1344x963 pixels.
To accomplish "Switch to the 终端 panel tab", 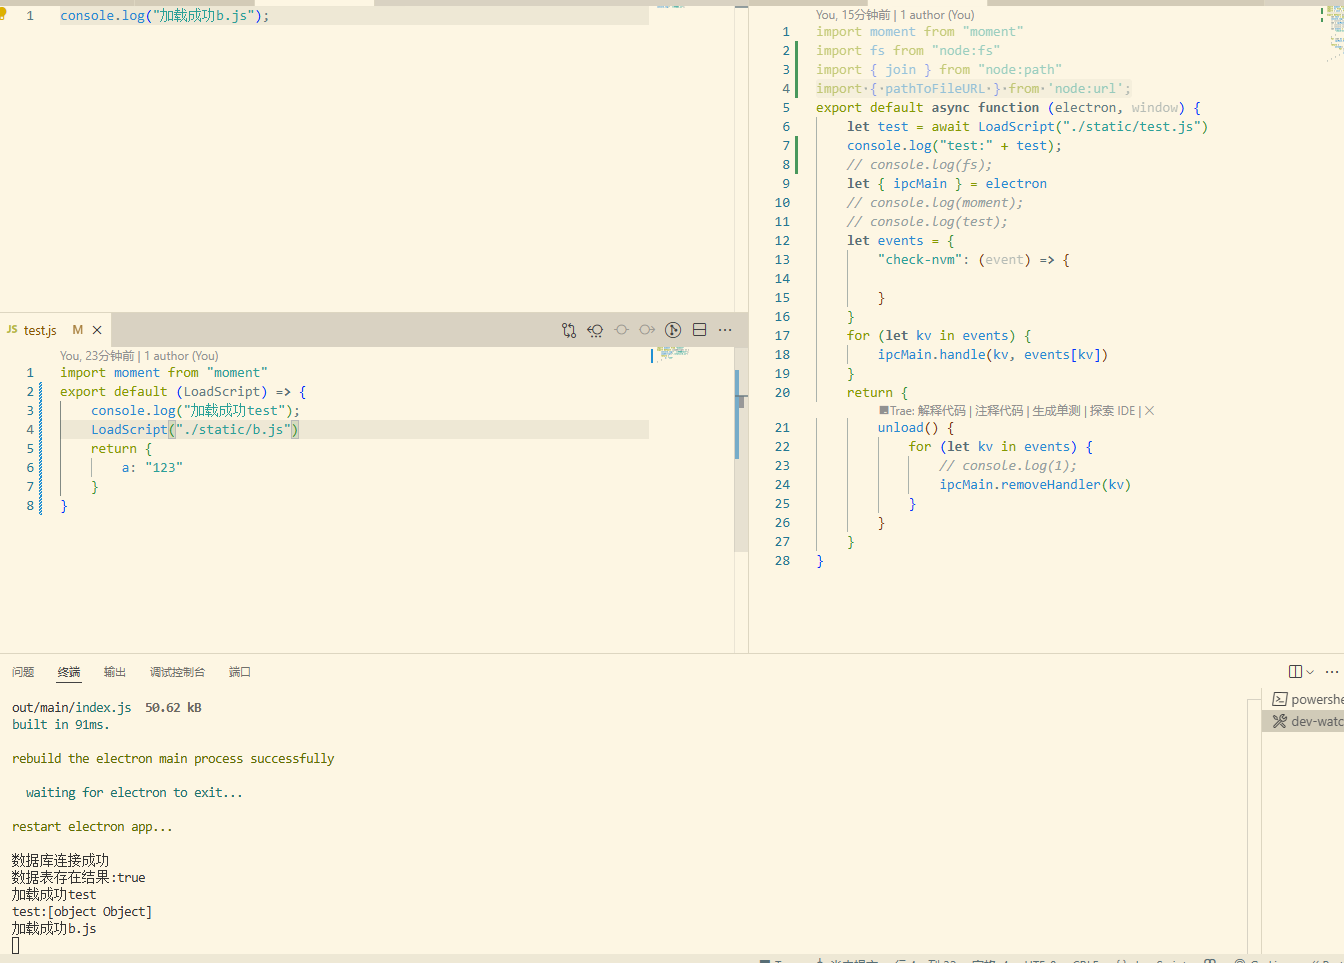I will pos(69,672).
